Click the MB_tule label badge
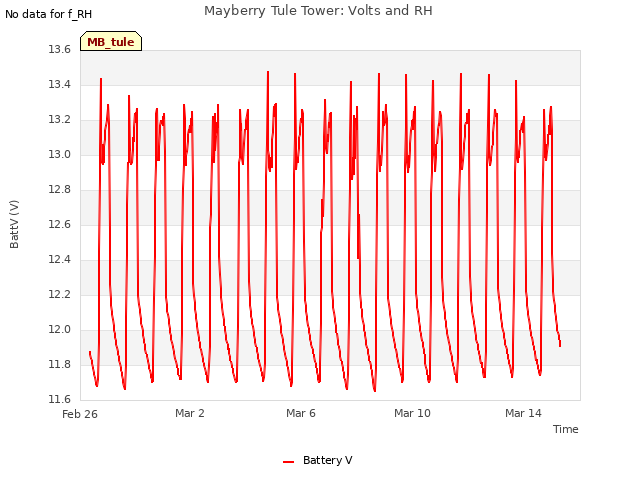This screenshot has width=640, height=480. [x=111, y=41]
